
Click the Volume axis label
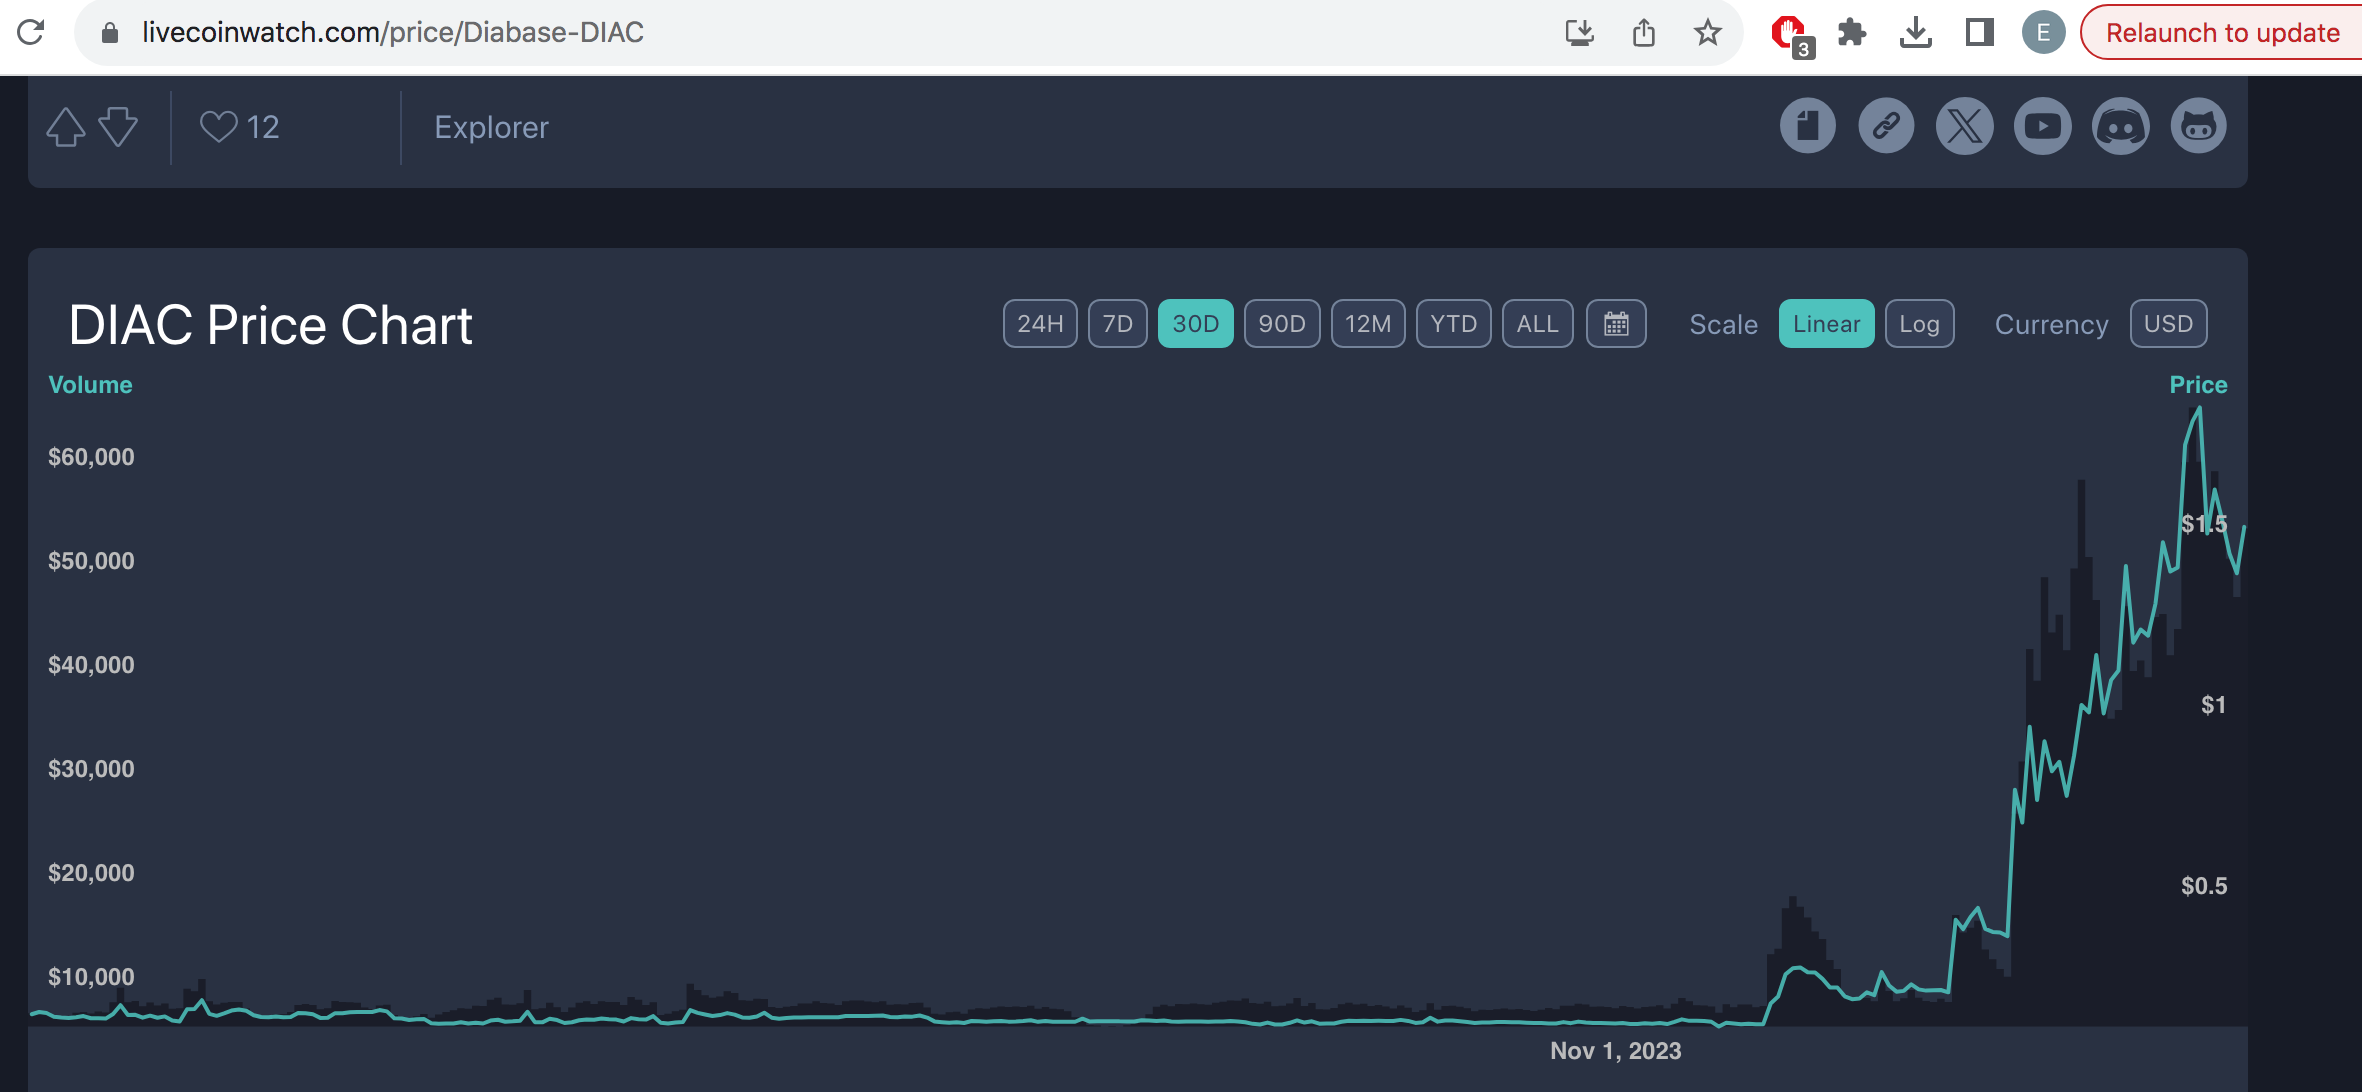90,385
